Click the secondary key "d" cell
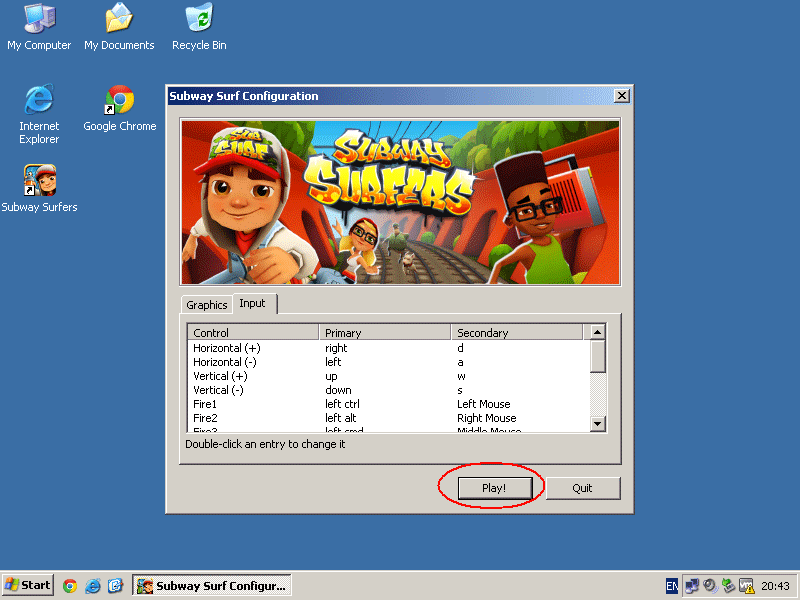Screen dimensions: 800x600 point(460,348)
